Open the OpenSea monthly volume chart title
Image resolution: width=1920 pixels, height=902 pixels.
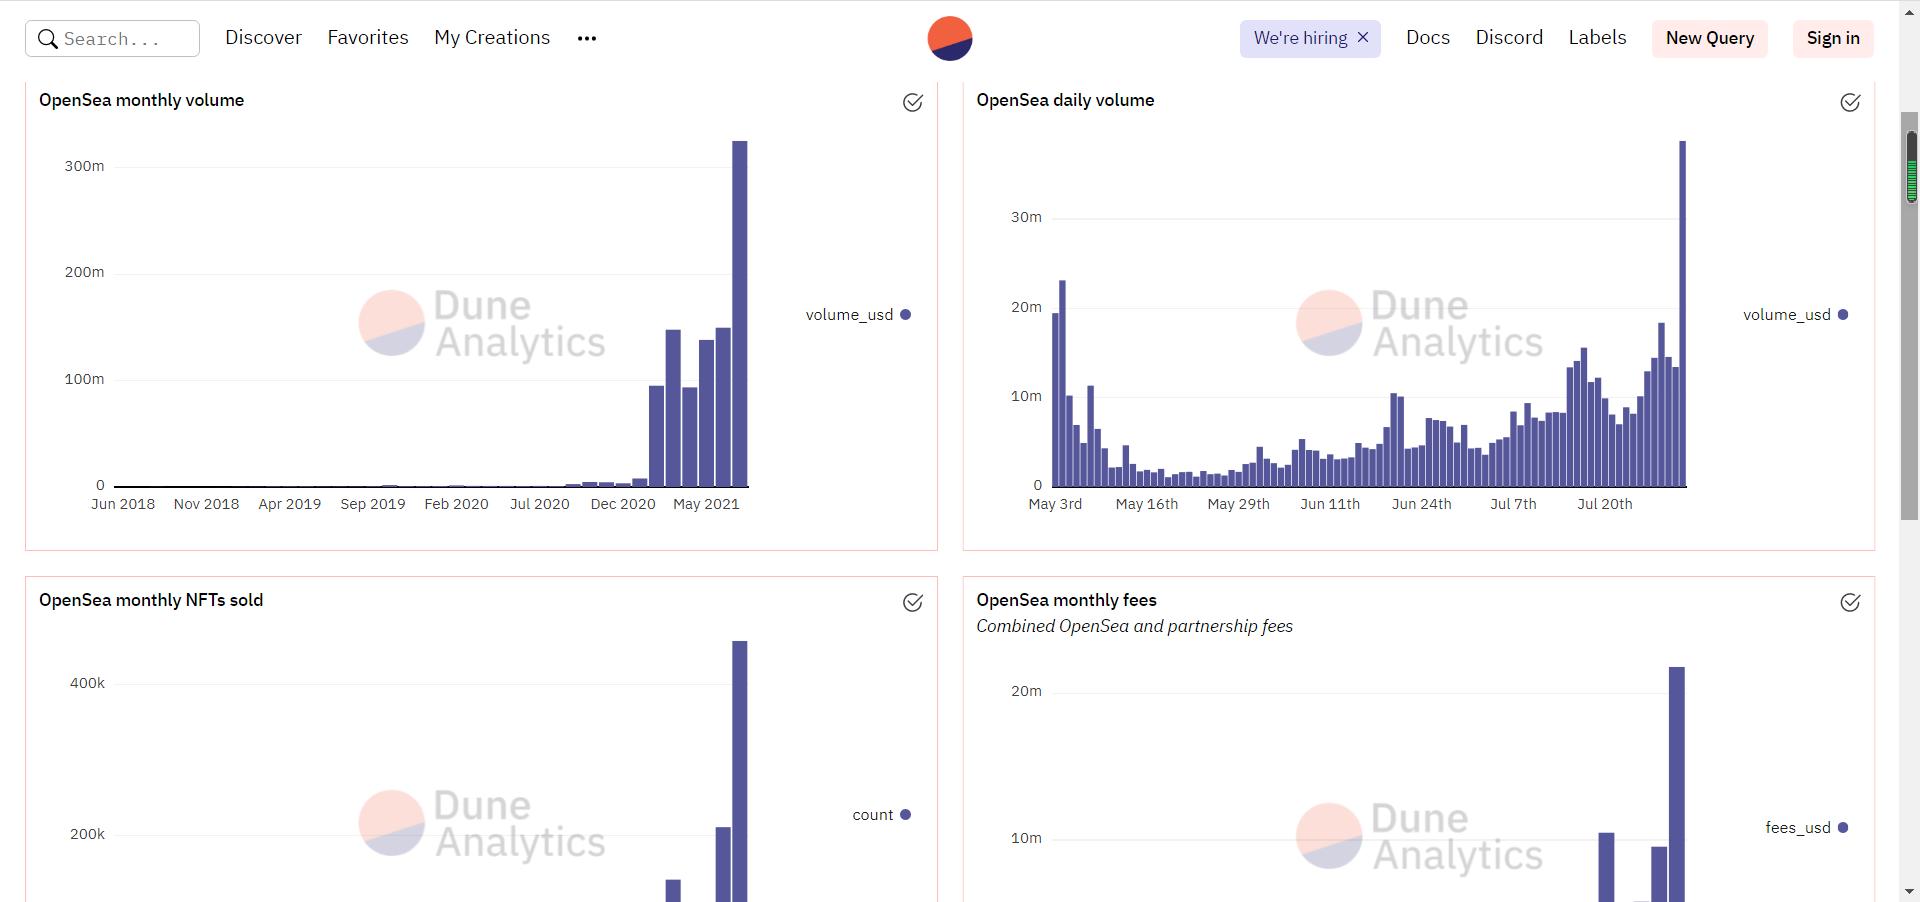click(142, 100)
